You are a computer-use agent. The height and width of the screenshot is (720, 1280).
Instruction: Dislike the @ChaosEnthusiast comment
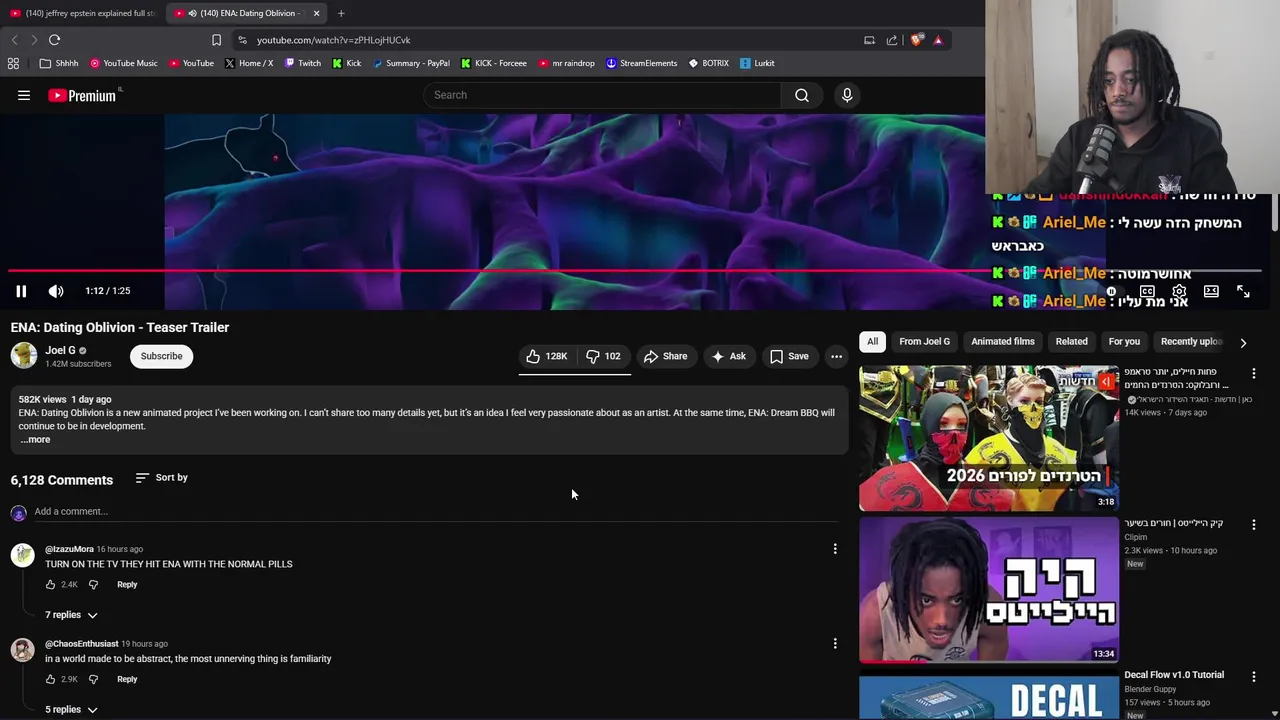pos(93,680)
